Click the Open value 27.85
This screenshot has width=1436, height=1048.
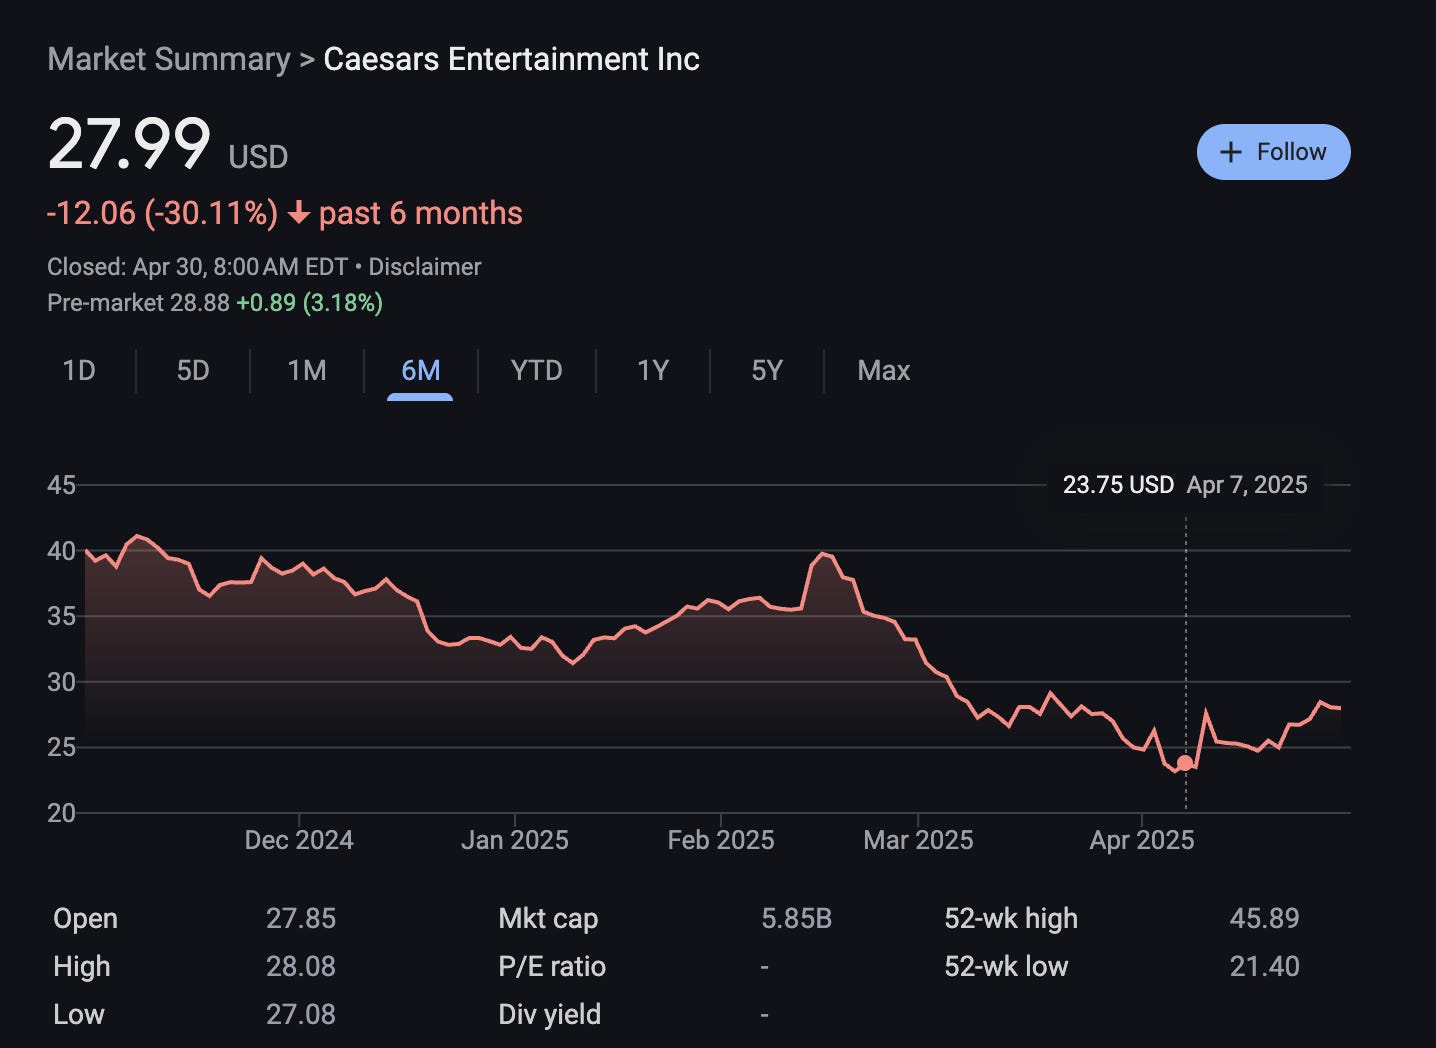301,918
